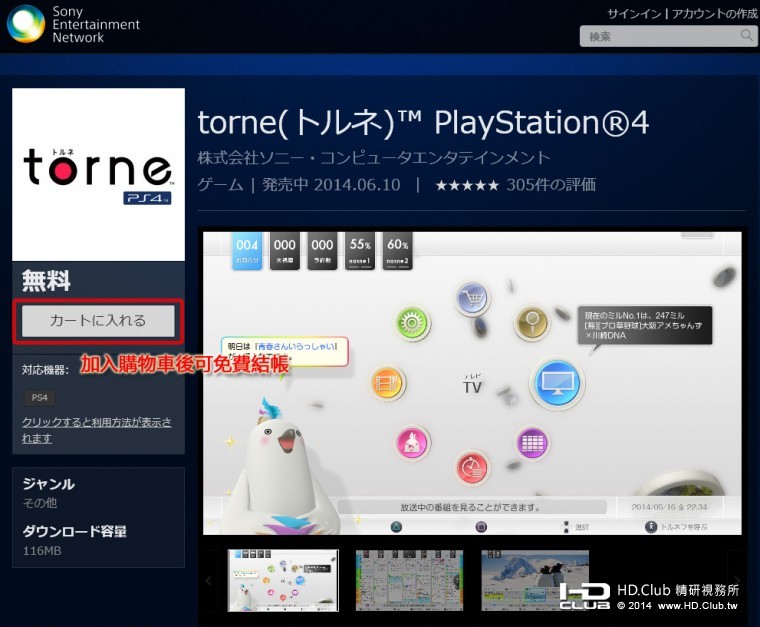
Task: Click the five-star rating
Action: point(467,185)
